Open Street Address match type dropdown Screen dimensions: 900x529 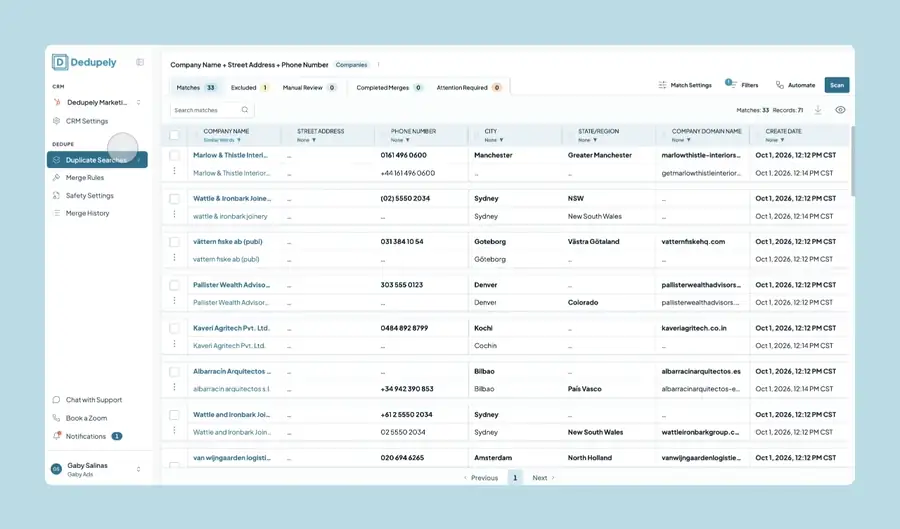click(x=307, y=140)
